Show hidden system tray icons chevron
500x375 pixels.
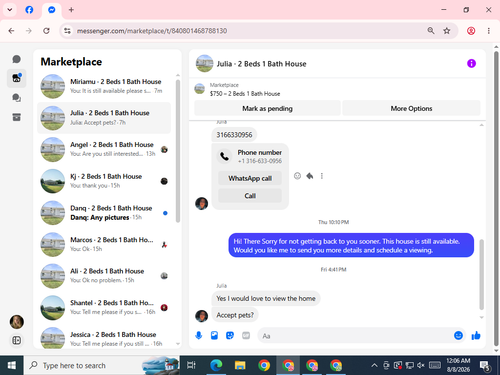pyautogui.click(x=374, y=365)
